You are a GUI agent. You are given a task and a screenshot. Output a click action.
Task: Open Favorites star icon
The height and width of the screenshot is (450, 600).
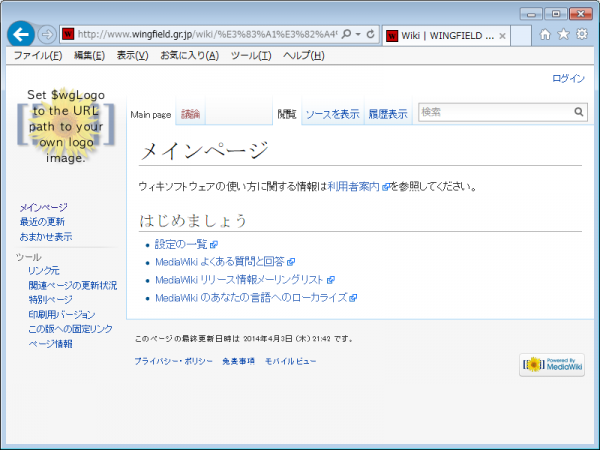(x=563, y=34)
